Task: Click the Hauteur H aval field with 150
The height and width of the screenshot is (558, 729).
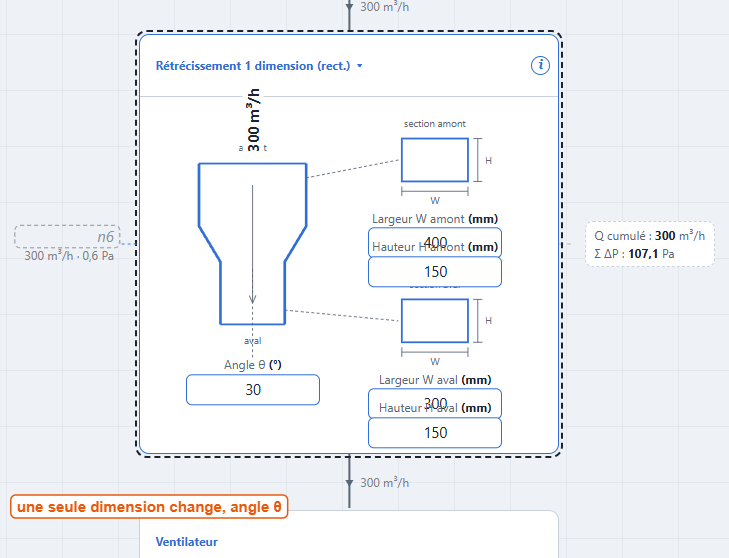Action: coord(435,433)
